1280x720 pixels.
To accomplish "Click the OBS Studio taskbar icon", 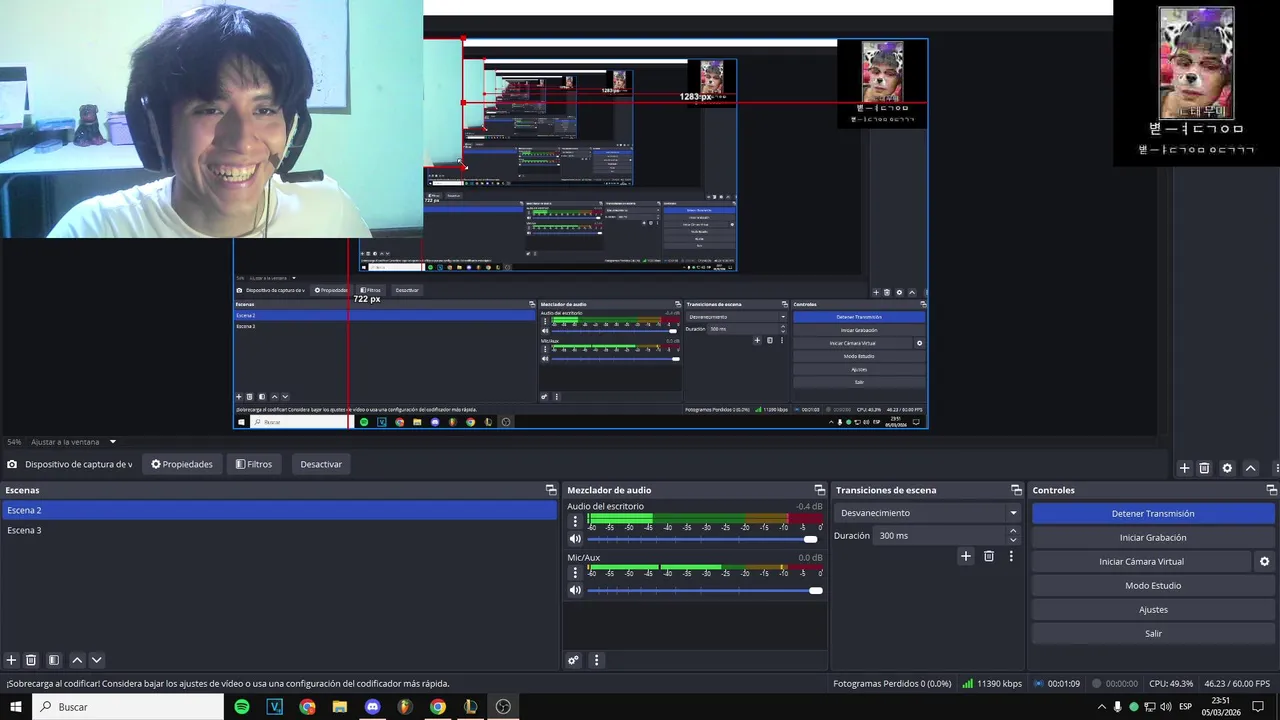I will click(503, 707).
